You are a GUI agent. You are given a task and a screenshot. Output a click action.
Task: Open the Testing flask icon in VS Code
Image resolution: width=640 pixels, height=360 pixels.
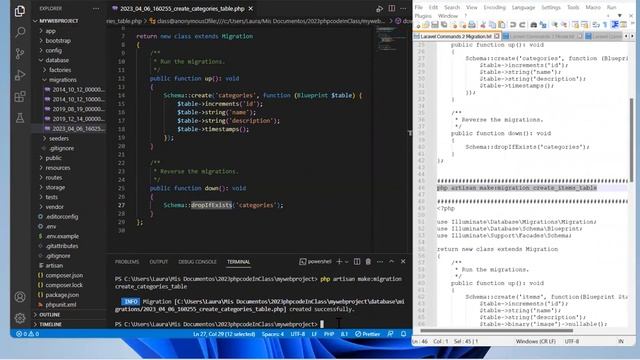click(x=20, y=118)
